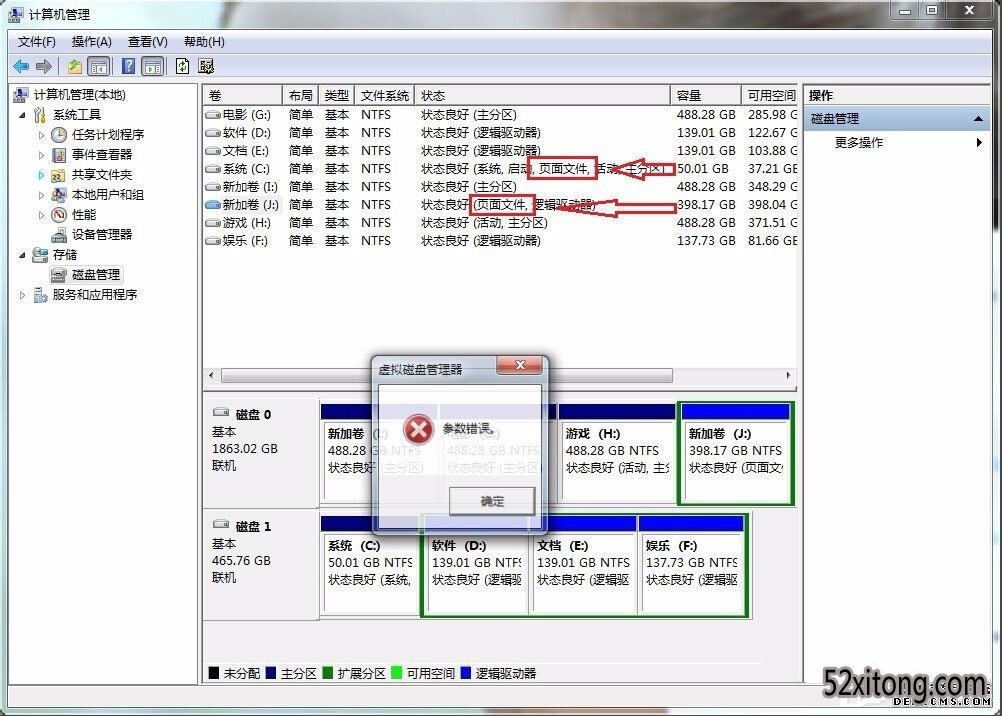Open the 查看(V) menu
The width and height of the screenshot is (1002, 716).
[x=148, y=42]
